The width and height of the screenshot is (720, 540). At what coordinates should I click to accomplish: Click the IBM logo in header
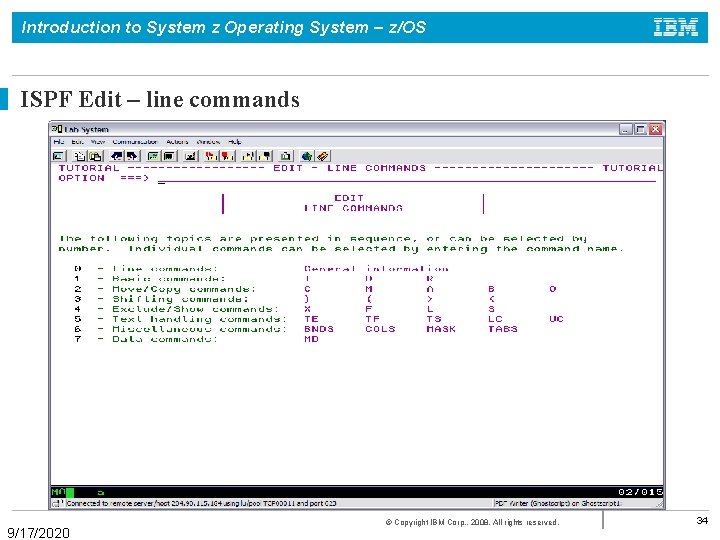coord(676,27)
